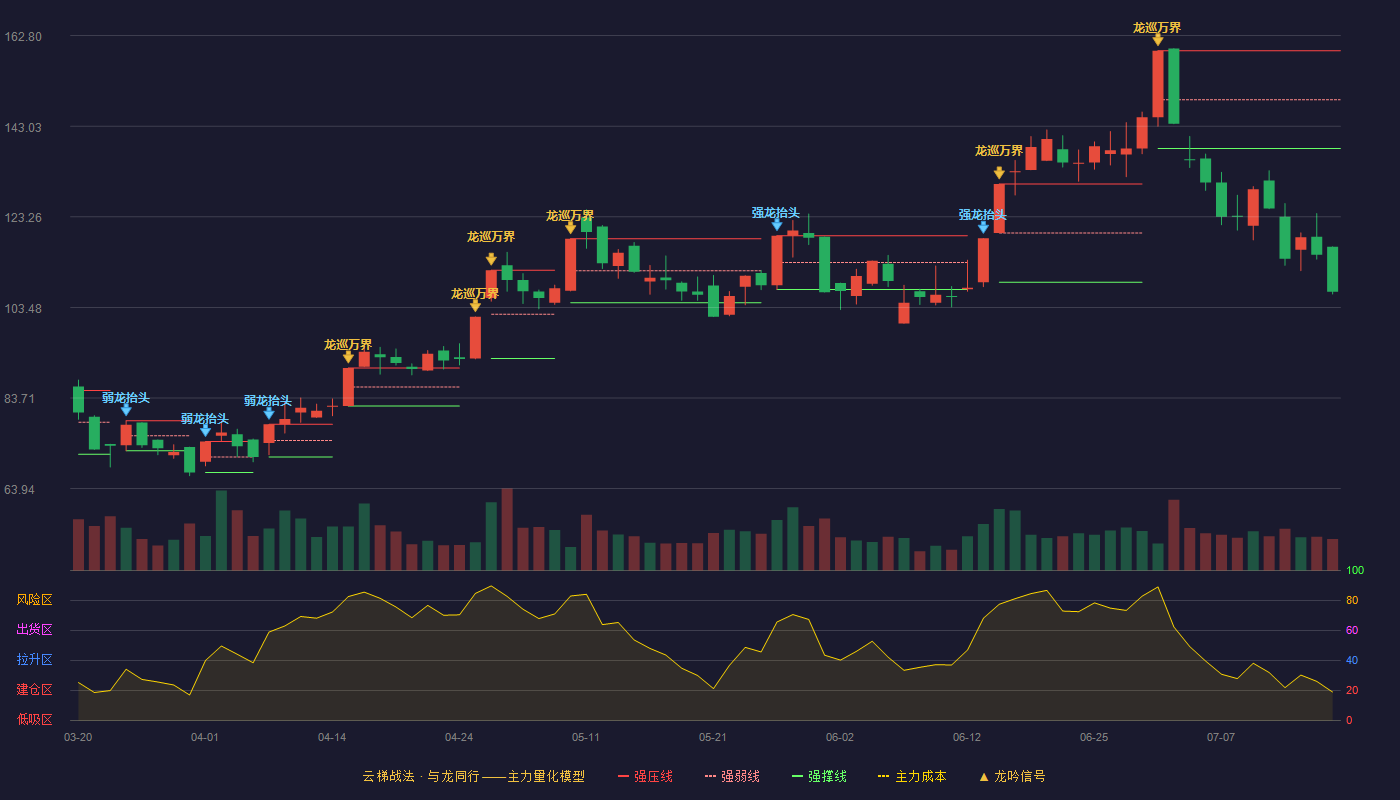Click the 143.03 price axis label

click(23, 127)
